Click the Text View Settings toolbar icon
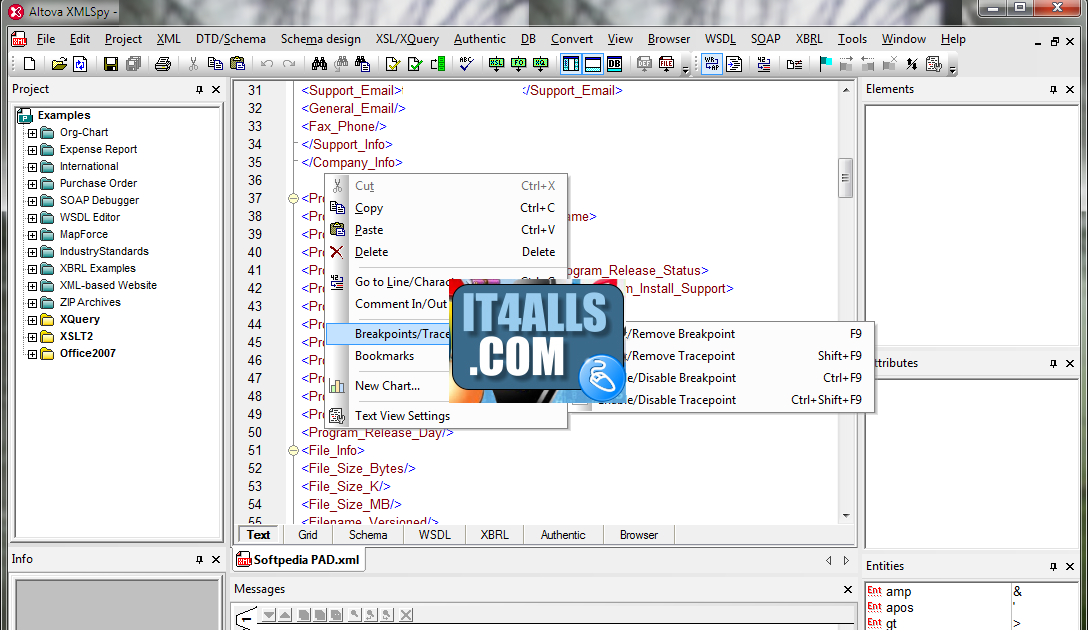Image resolution: width=1088 pixels, height=630 pixels. (934, 64)
